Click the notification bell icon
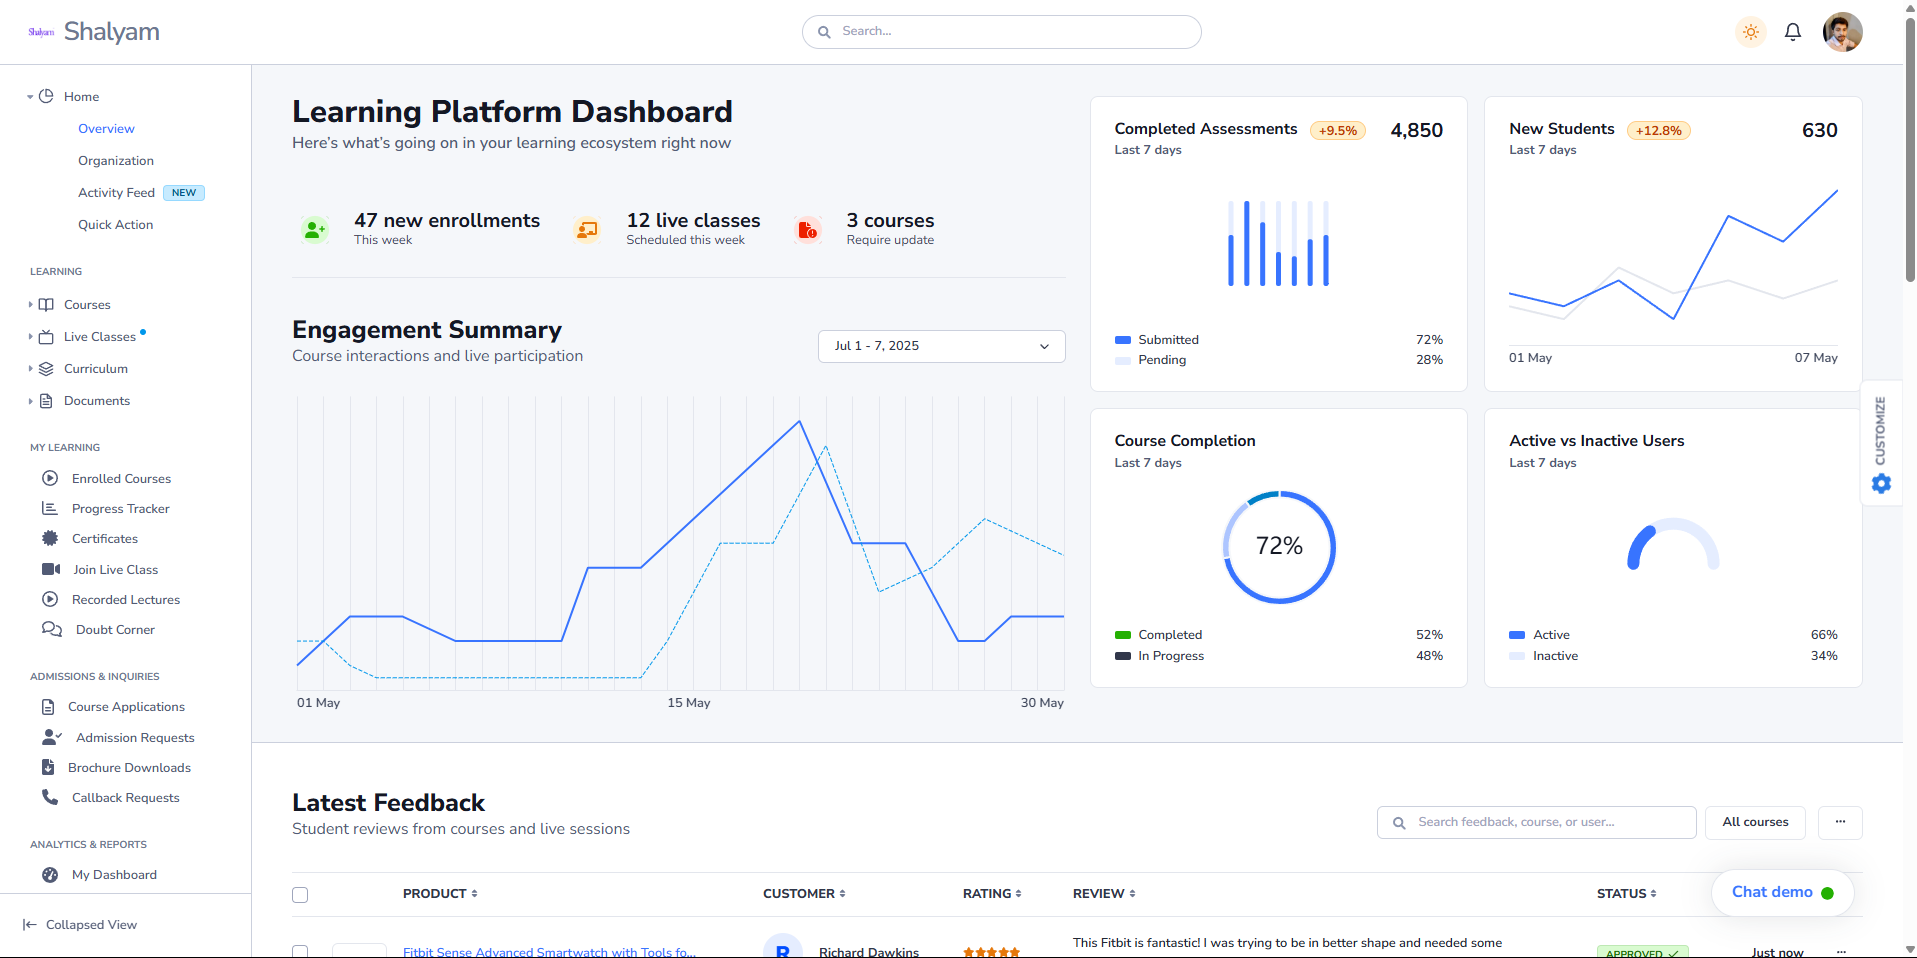This screenshot has width=1917, height=958. coord(1792,32)
